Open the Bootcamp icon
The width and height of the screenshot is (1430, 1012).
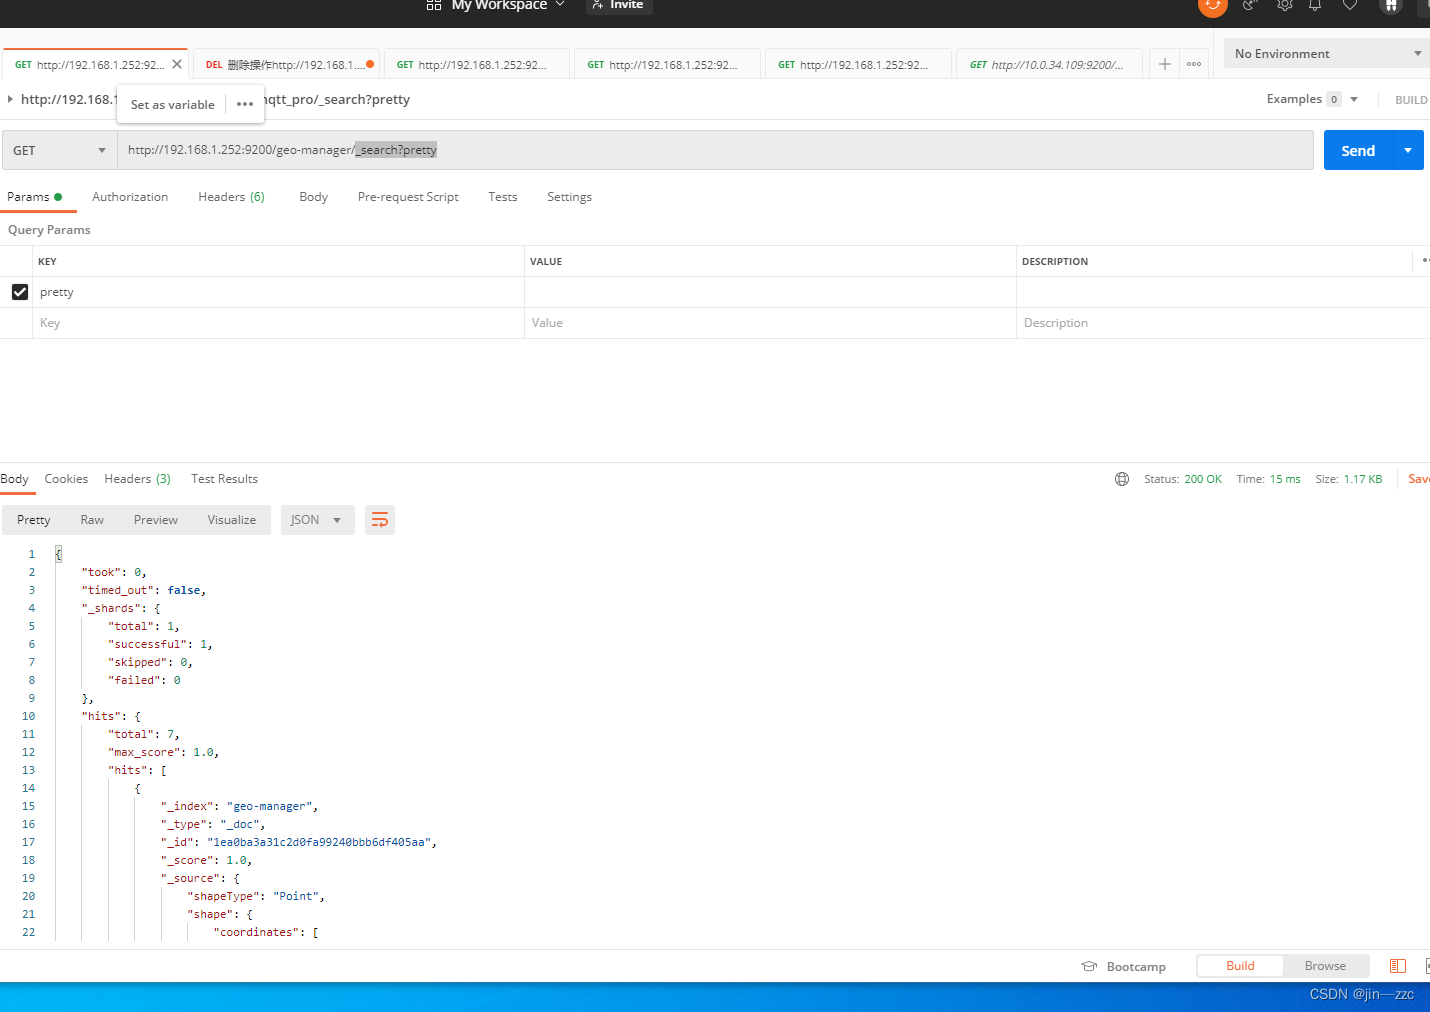pos(1089,966)
